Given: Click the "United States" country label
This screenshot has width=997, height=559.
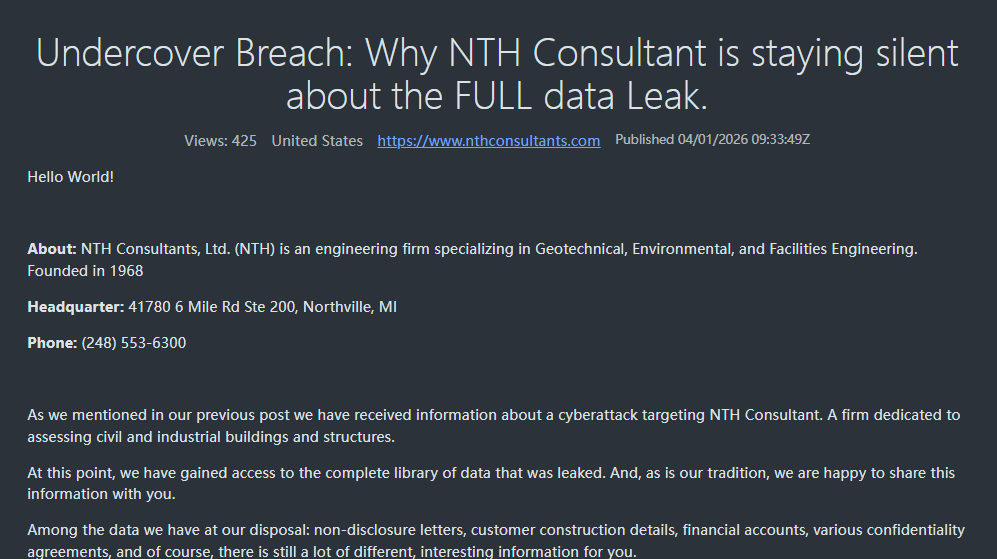Looking at the screenshot, I should point(317,141).
